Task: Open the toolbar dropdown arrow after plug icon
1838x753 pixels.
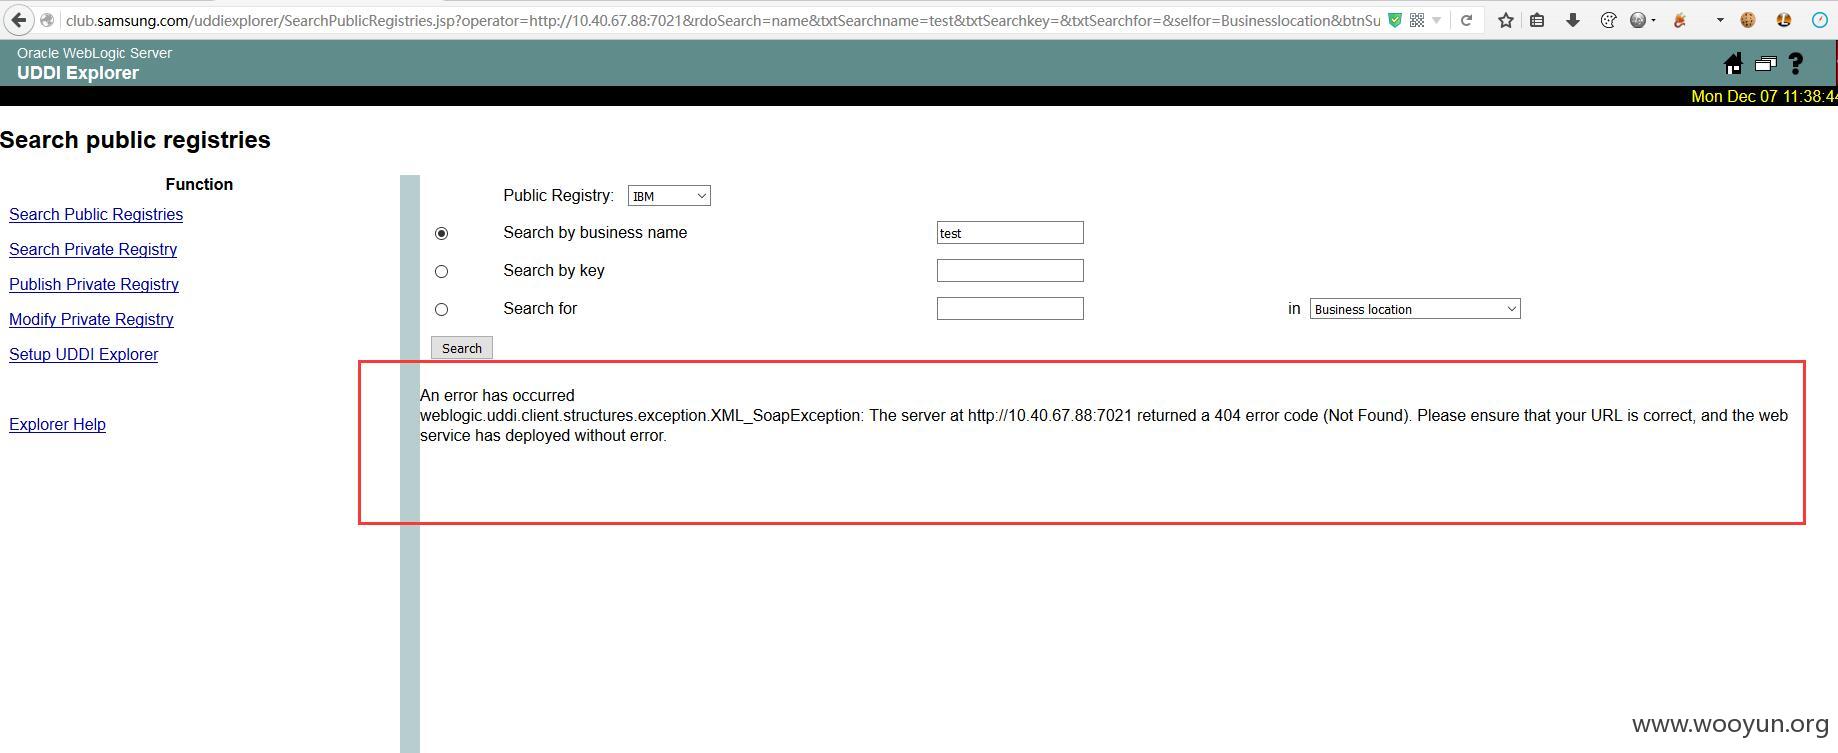Action: 1720,20
